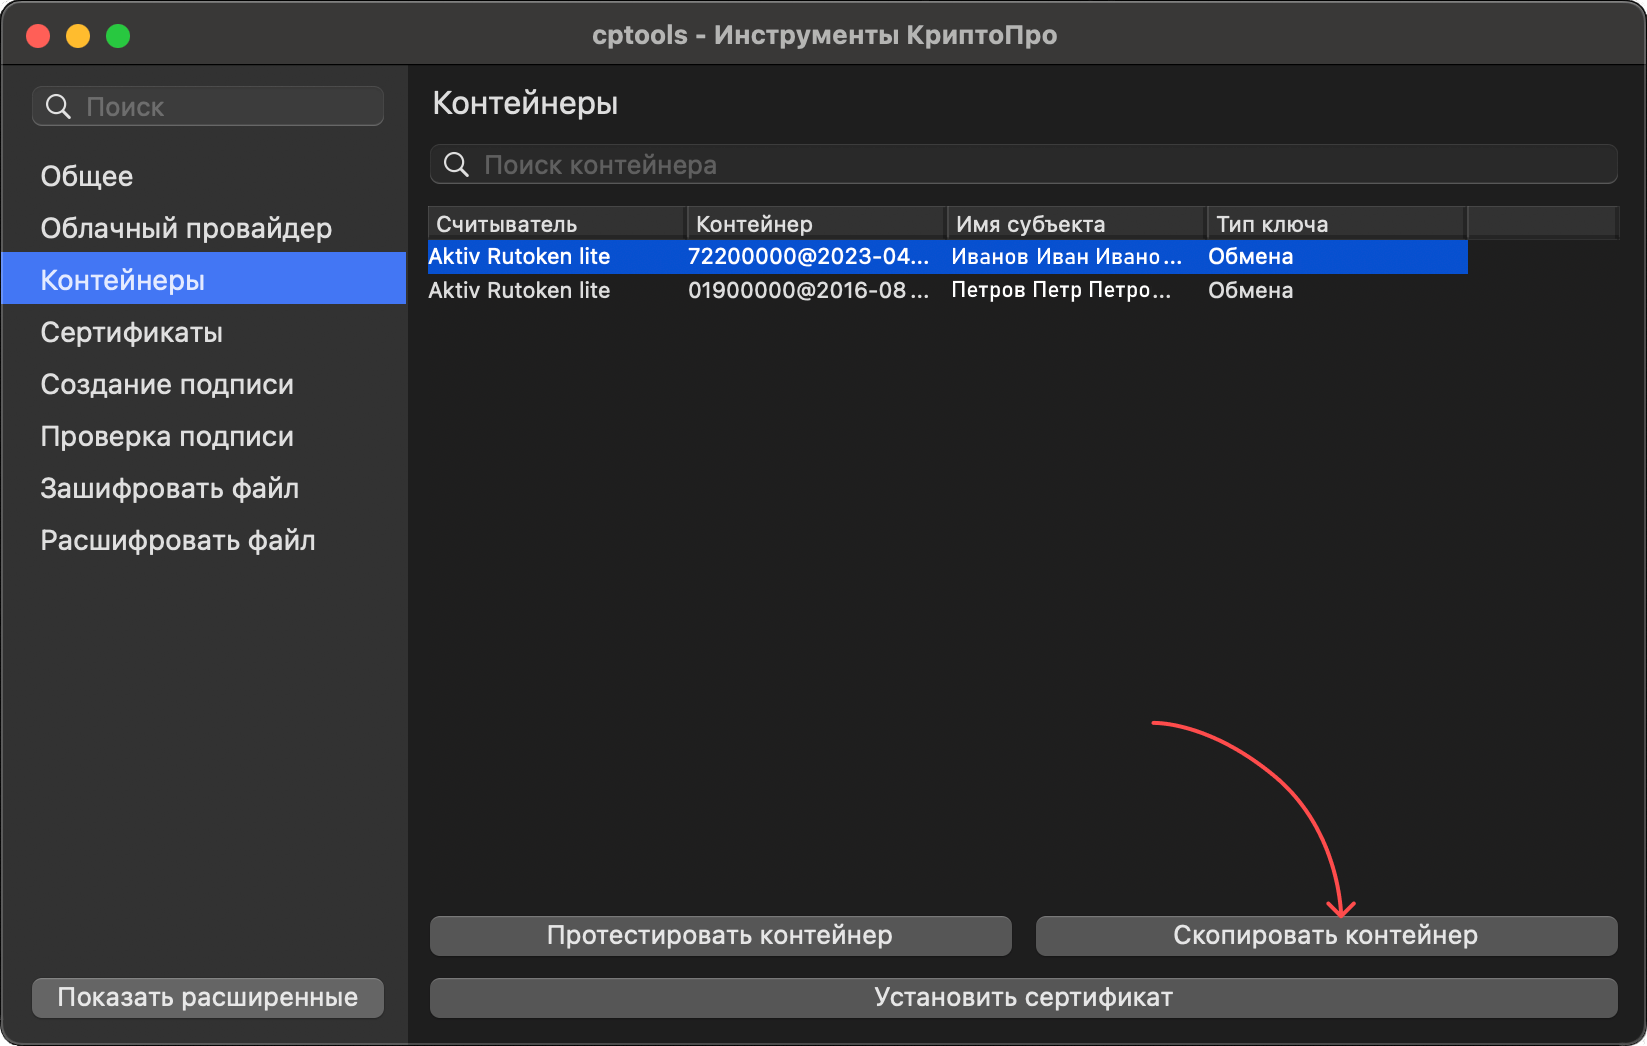The height and width of the screenshot is (1046, 1647).
Task: Click subject Иванов Иван Ивано...
Action: [1066, 256]
